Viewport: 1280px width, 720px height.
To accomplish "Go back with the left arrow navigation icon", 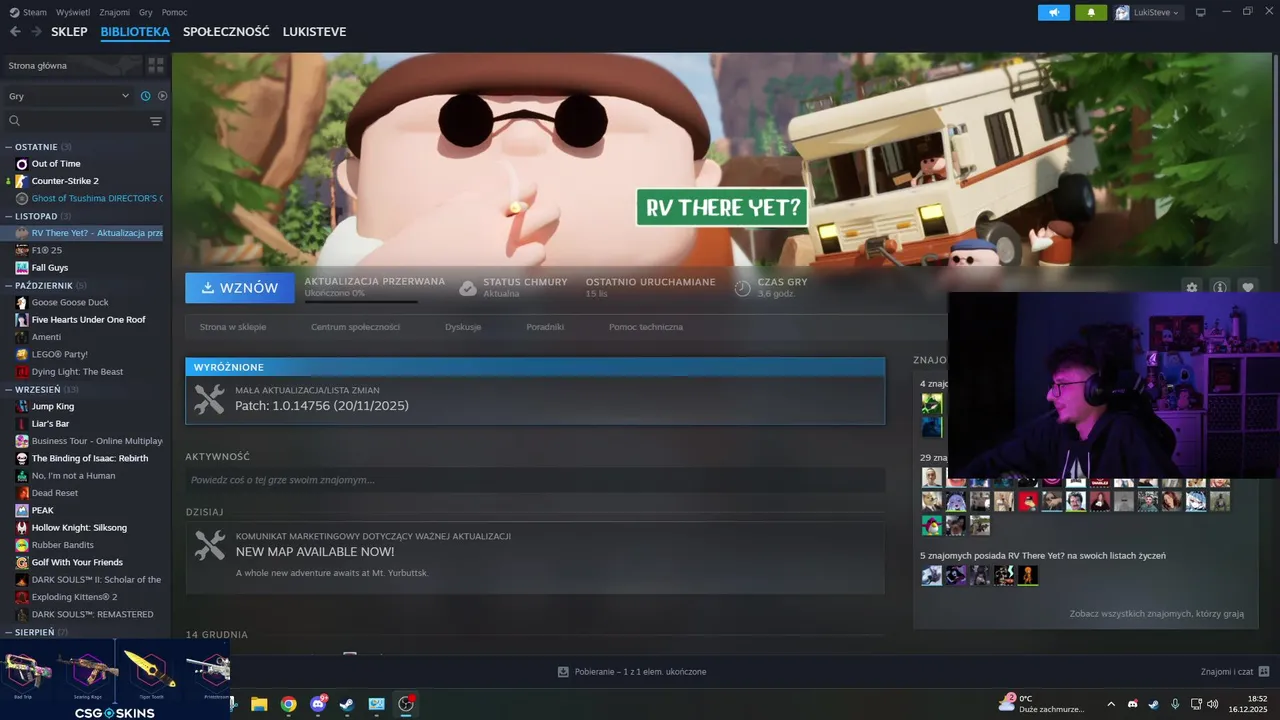I will click(x=15, y=32).
